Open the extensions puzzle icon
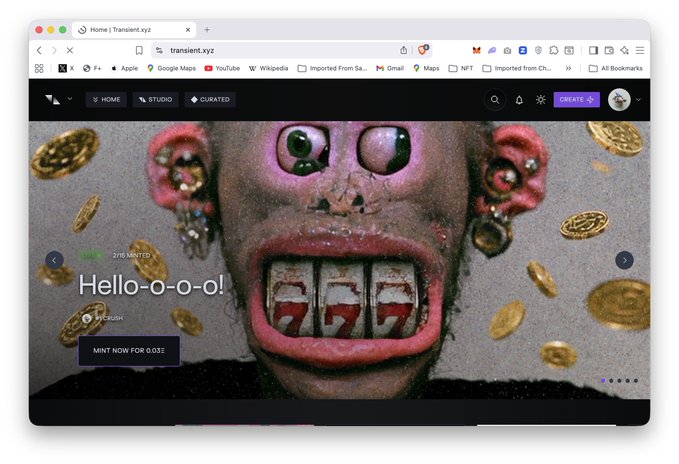 point(553,51)
